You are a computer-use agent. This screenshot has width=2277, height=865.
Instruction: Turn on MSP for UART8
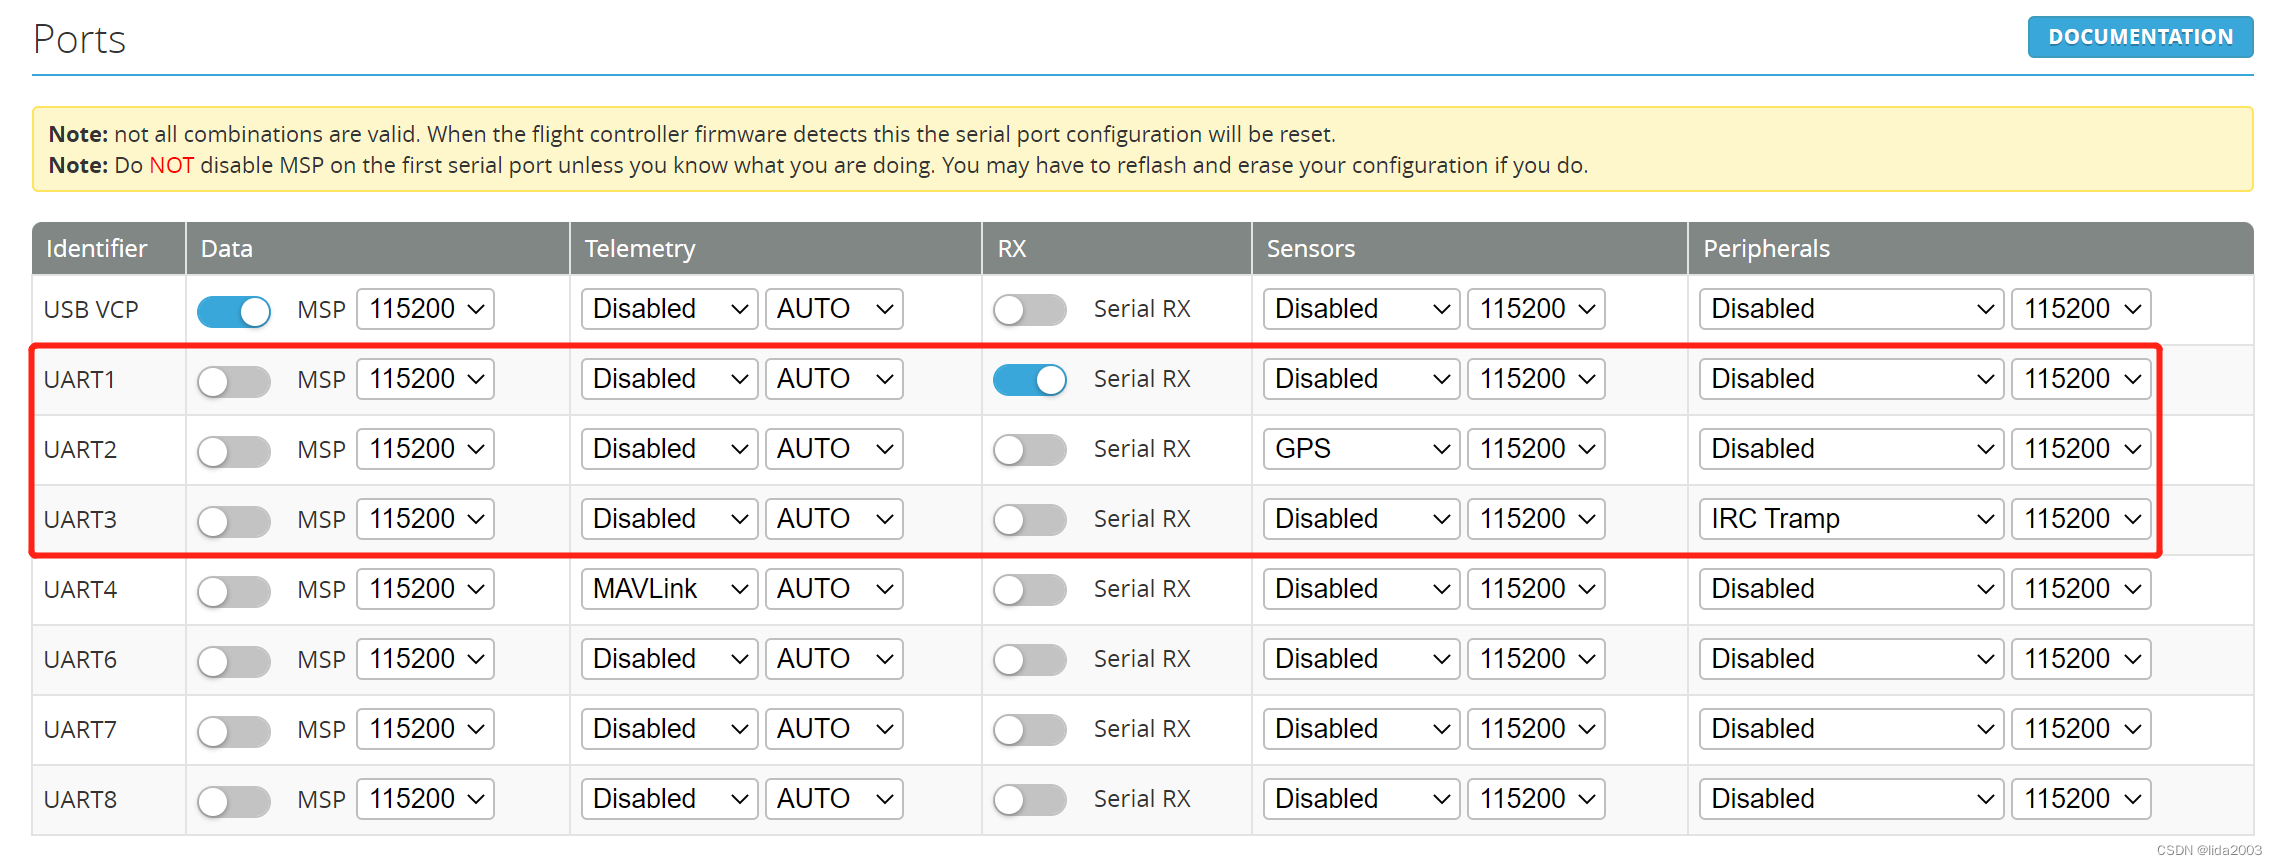(x=234, y=801)
